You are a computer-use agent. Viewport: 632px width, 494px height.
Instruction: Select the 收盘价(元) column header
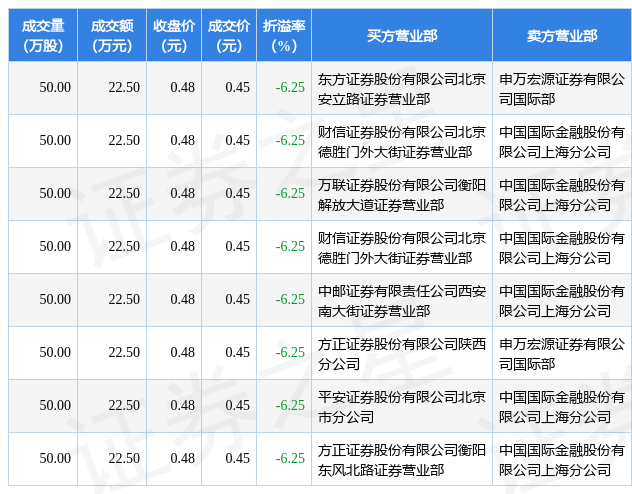(x=174, y=35)
